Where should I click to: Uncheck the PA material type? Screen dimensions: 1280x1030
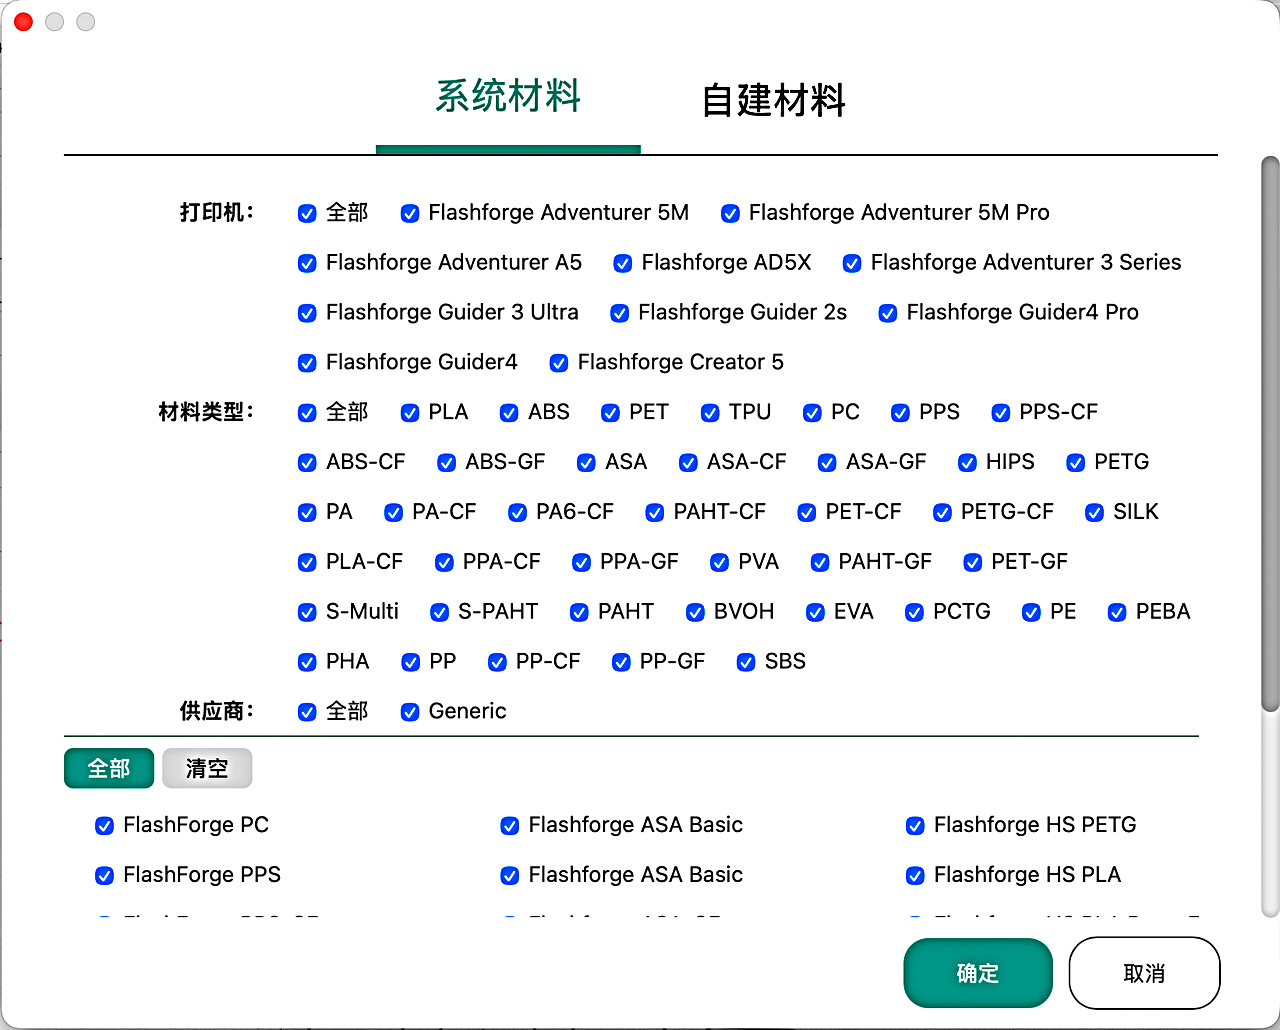coord(307,513)
